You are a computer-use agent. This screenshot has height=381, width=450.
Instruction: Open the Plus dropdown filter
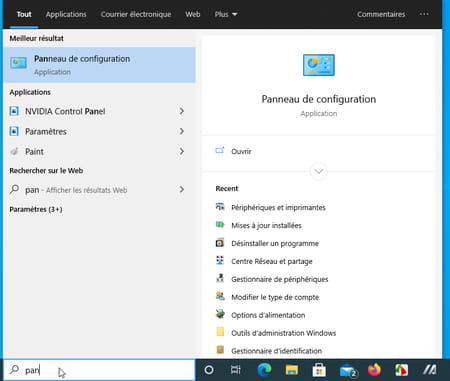coord(226,14)
